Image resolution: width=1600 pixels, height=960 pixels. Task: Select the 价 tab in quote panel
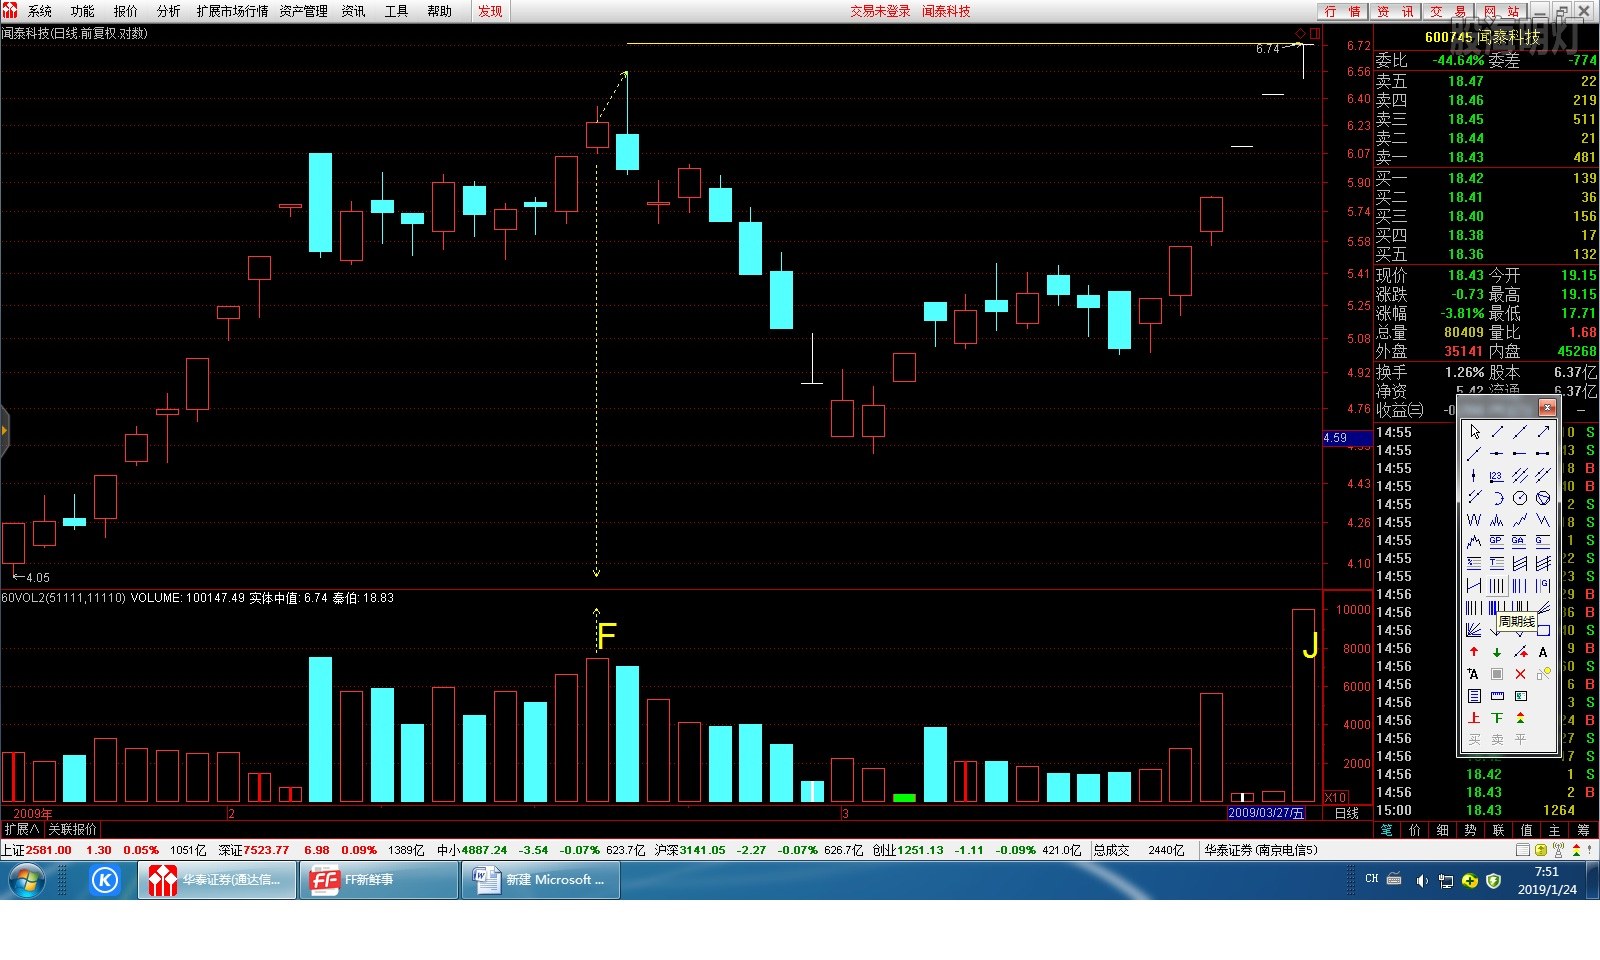(x=1414, y=830)
